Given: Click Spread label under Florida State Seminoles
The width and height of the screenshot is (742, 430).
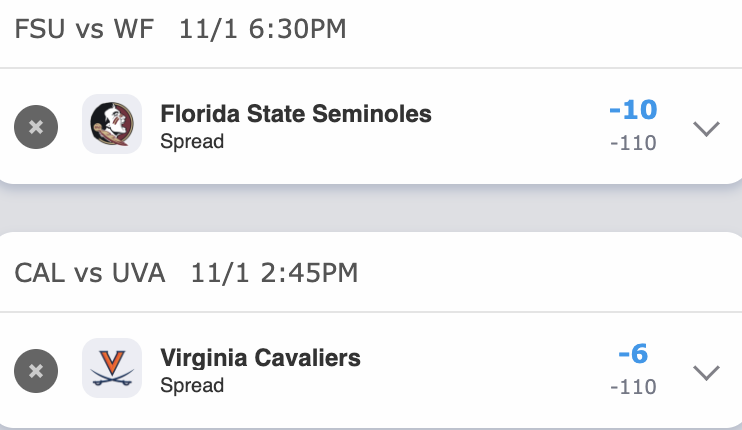Looking at the screenshot, I should (192, 141).
